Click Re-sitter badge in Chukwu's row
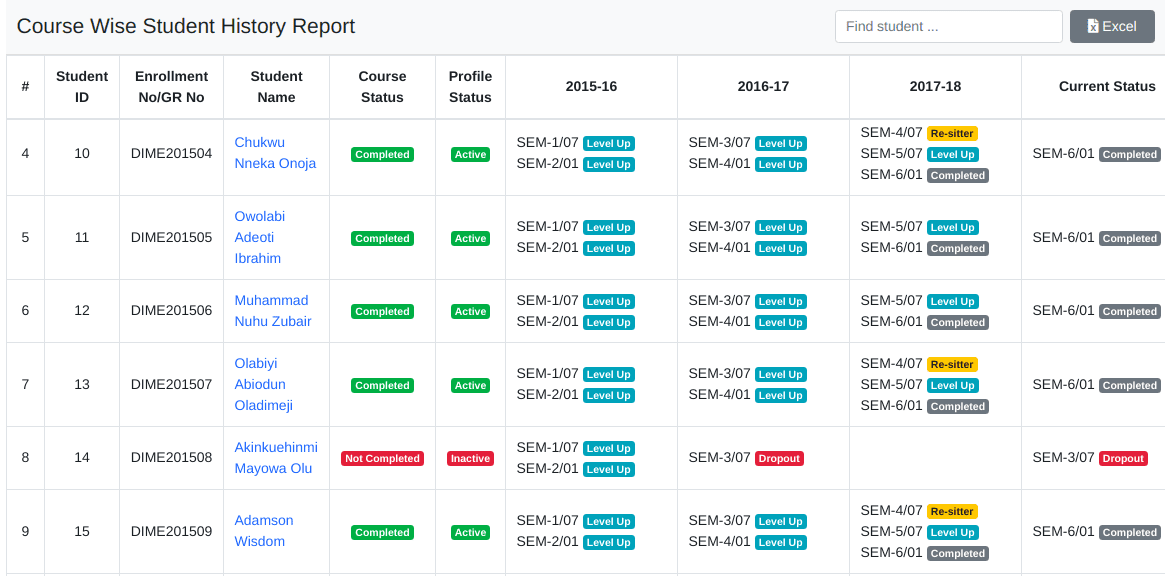 (x=951, y=134)
